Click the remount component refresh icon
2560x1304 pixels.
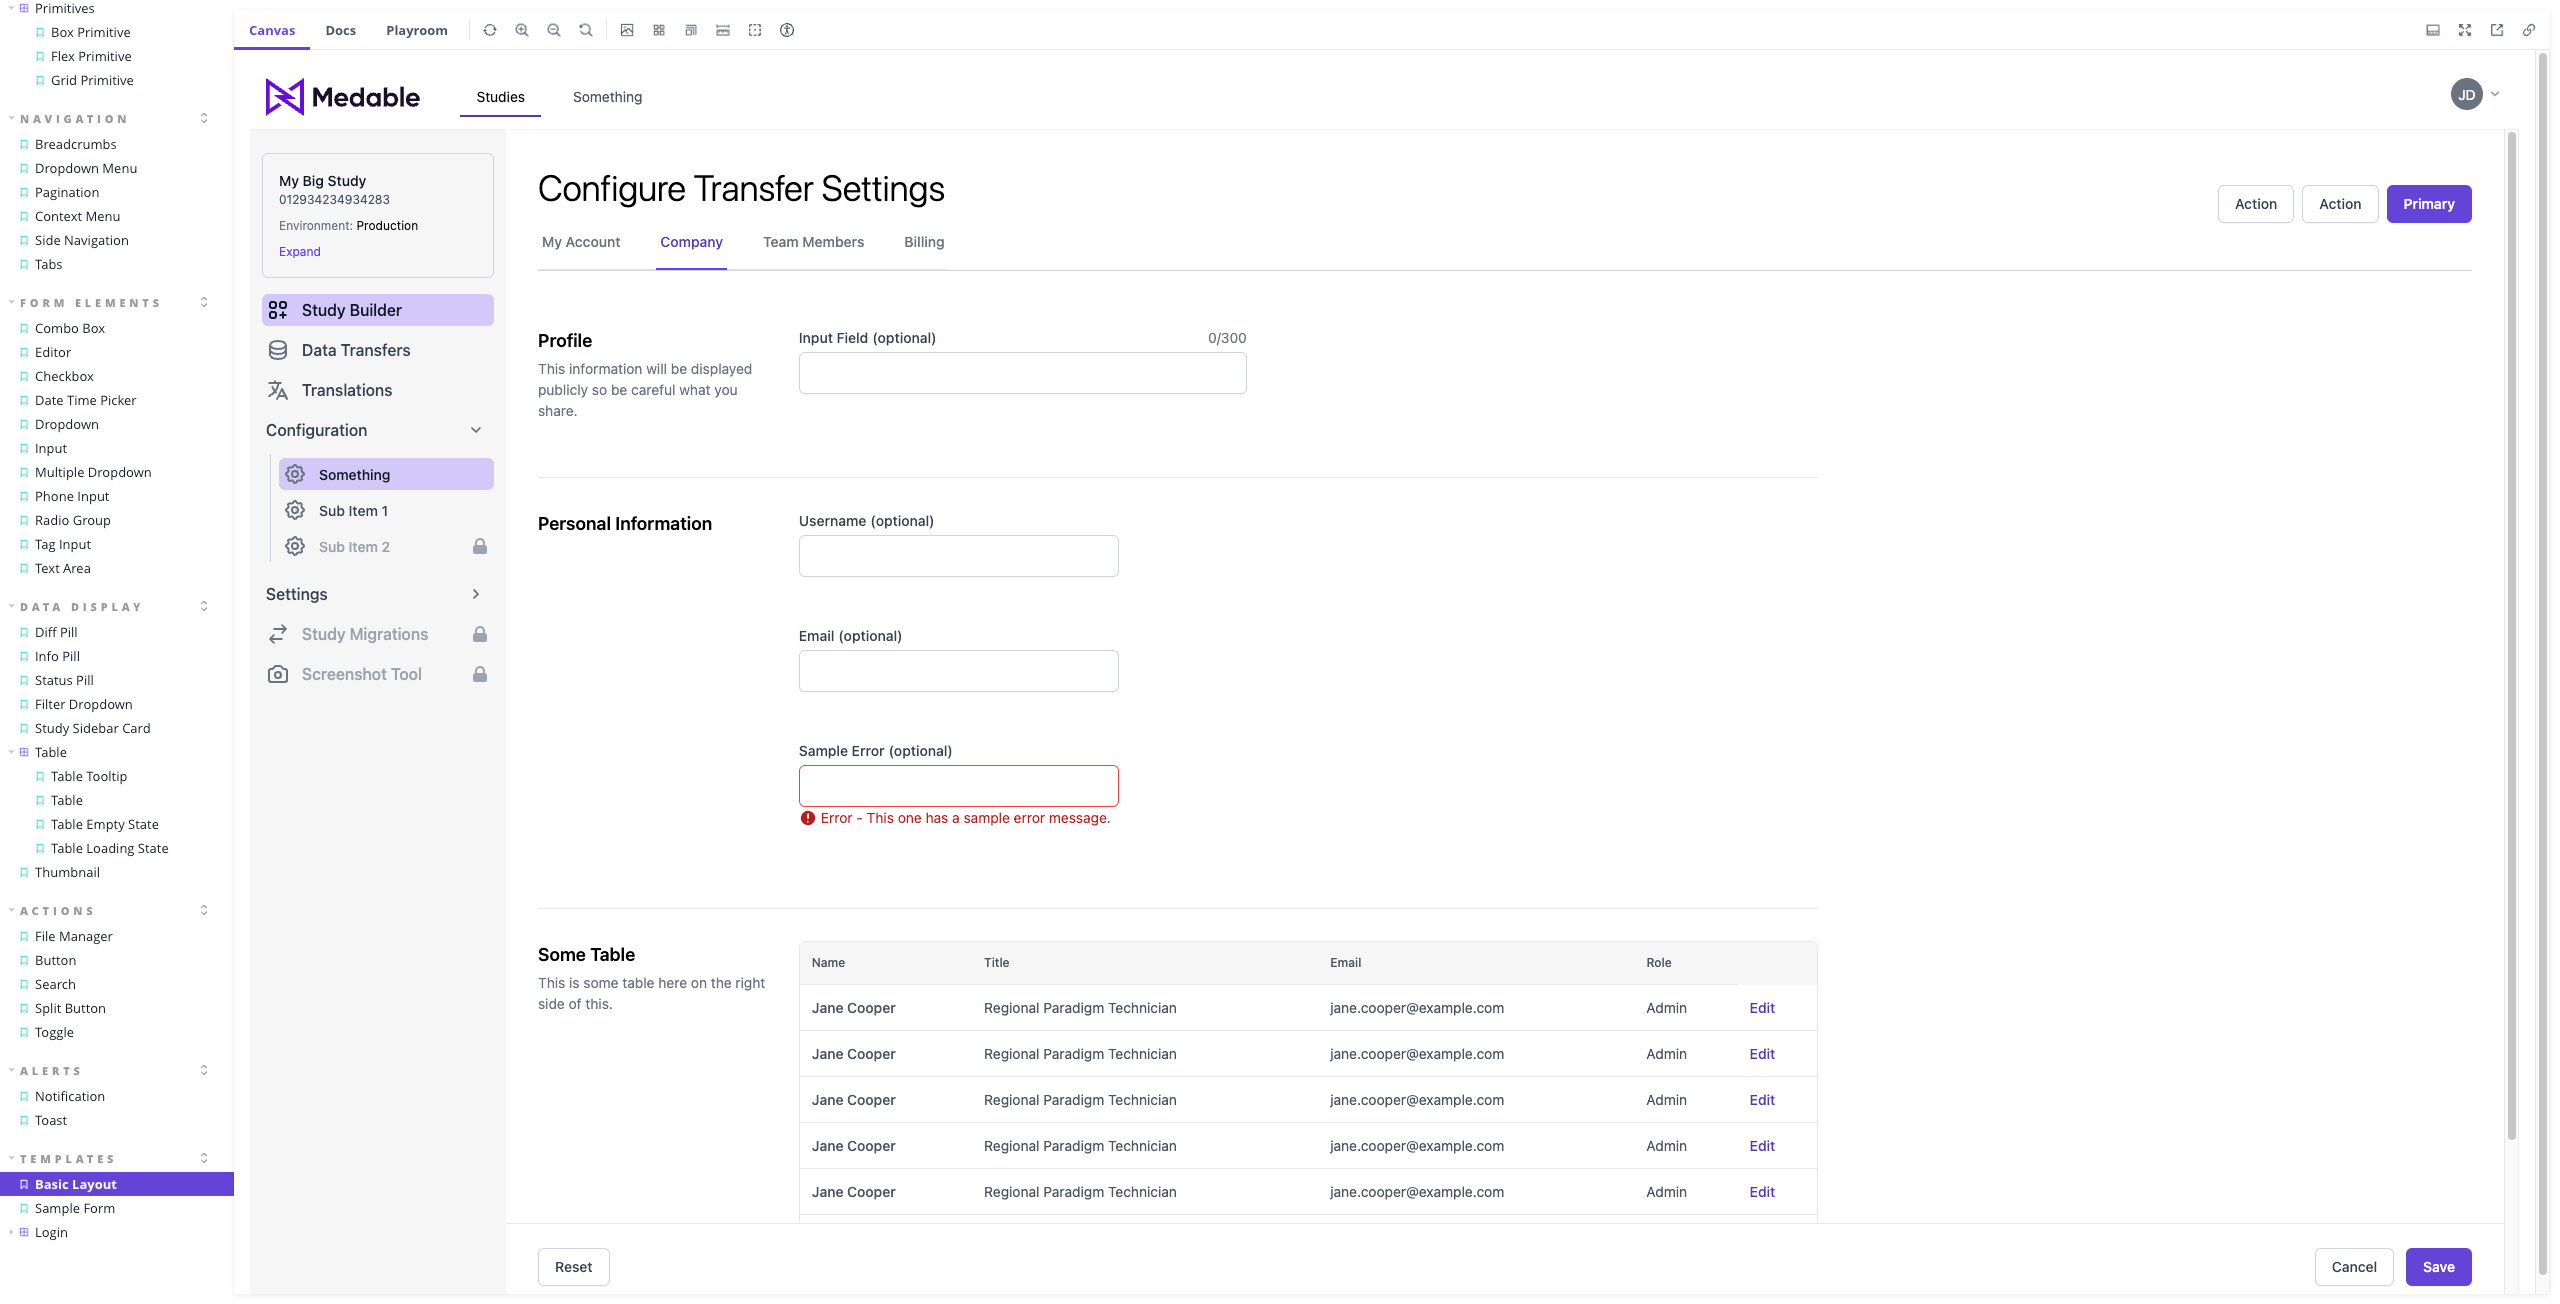tap(490, 30)
